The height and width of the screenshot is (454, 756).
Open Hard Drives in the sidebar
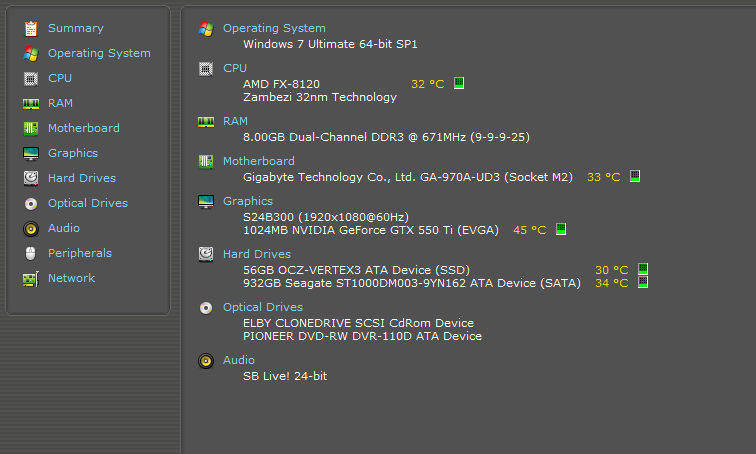82,178
